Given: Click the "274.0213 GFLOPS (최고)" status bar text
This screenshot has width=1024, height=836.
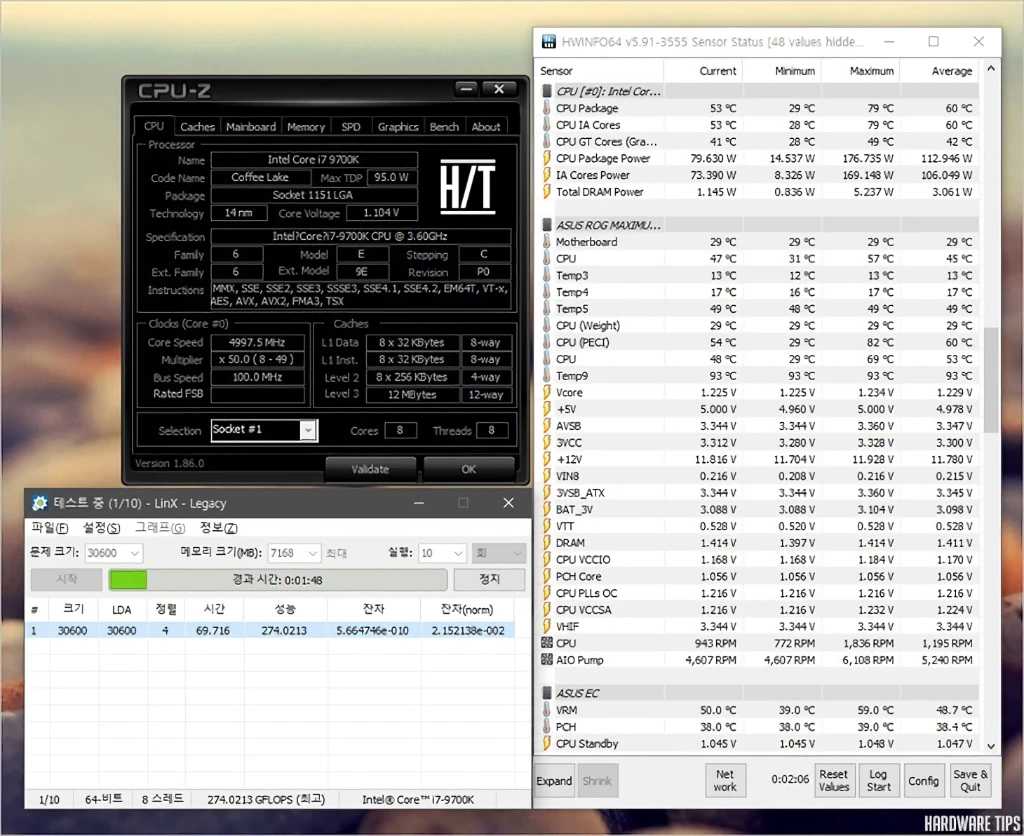Looking at the screenshot, I should click(266, 799).
